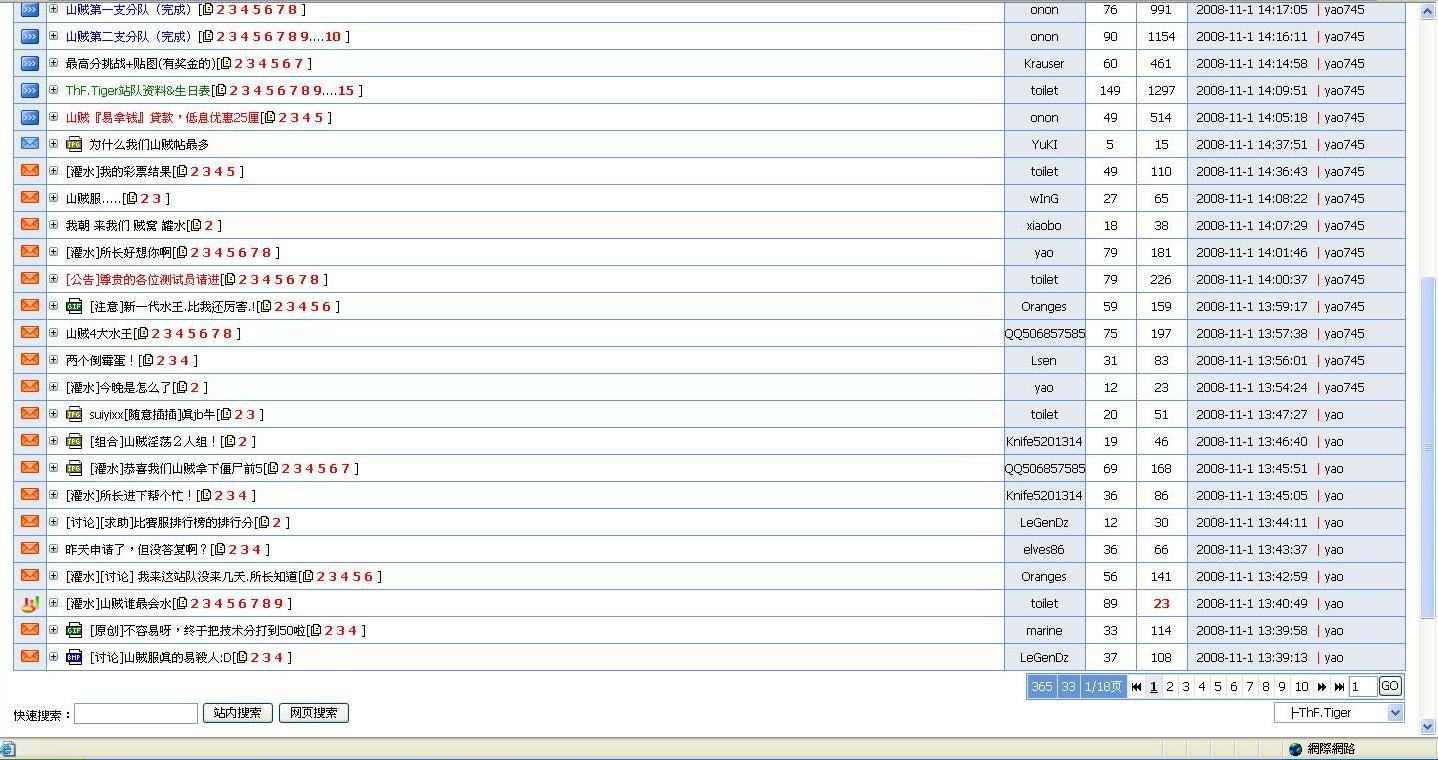Go to page 5 in the pagination bar
Image resolution: width=1438 pixels, height=760 pixels.
1217,687
